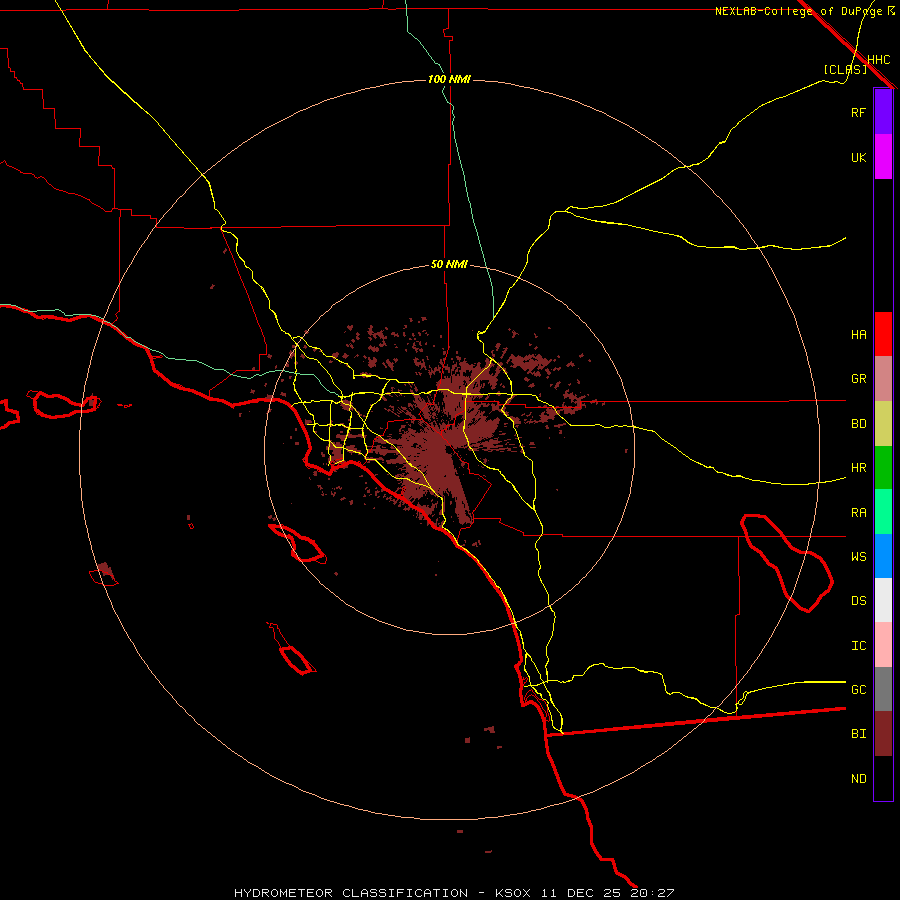Click the IC legend label
This screenshot has height=900, width=900.
click(x=858, y=646)
